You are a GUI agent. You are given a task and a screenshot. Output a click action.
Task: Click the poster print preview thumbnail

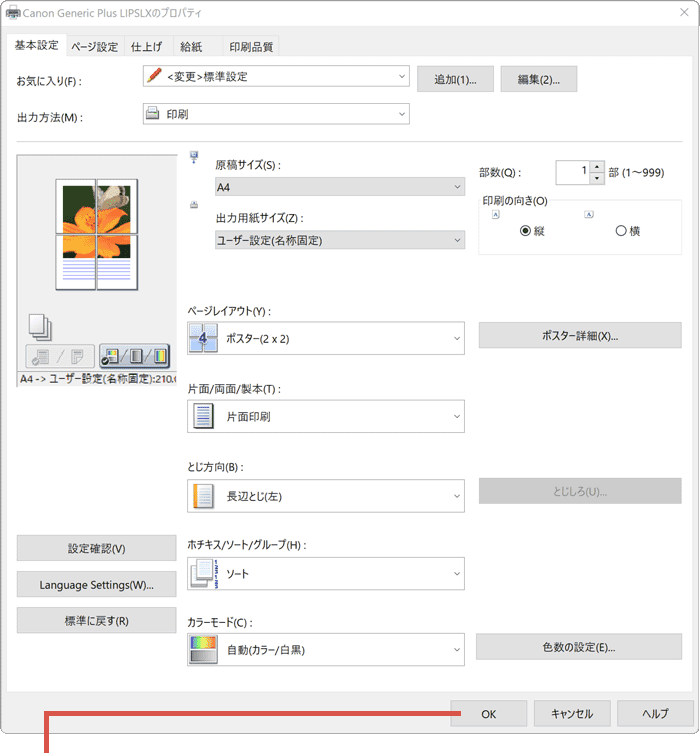[x=97, y=234]
